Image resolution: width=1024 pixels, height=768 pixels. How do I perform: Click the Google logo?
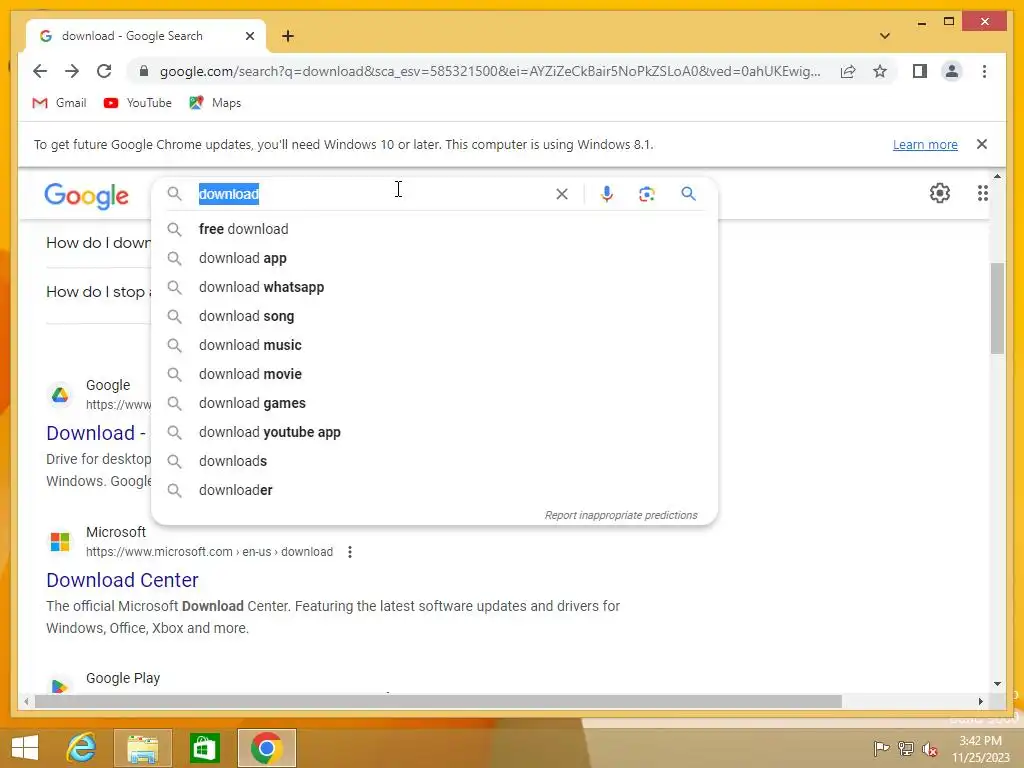tap(86, 195)
